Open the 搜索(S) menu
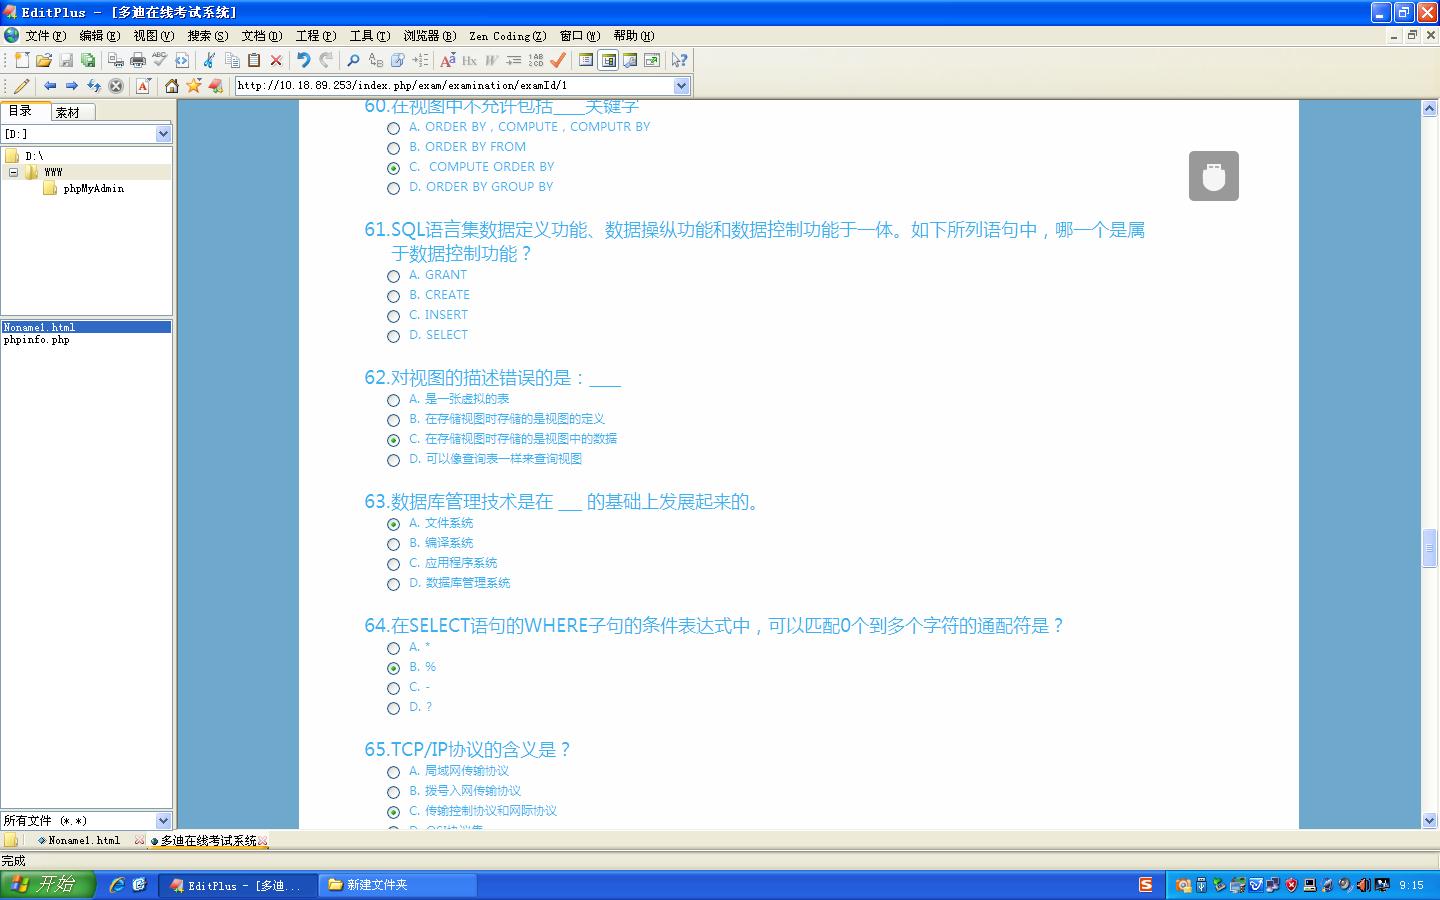This screenshot has height=900, width=1440. pos(208,36)
